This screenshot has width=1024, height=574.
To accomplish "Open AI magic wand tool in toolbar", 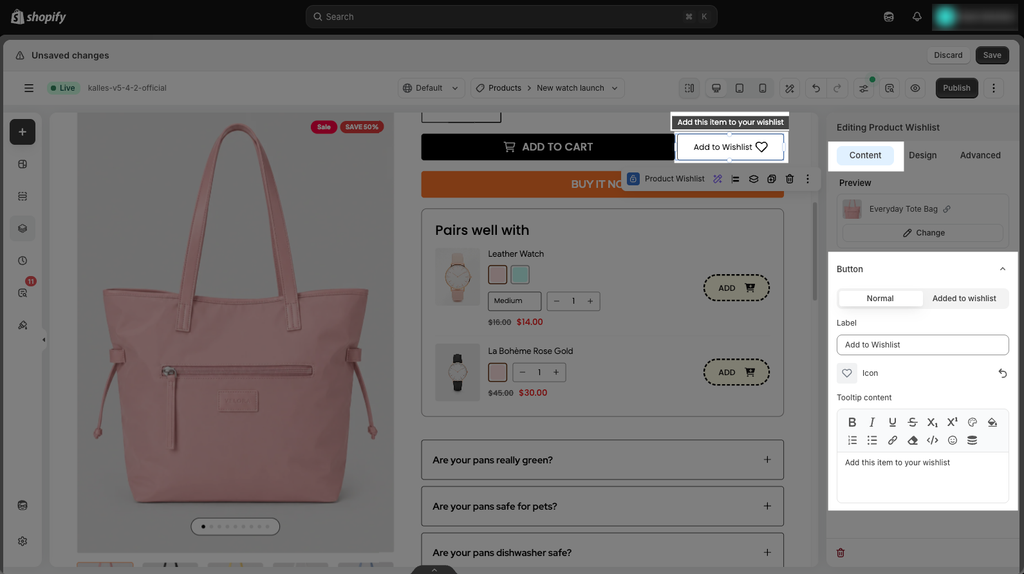I will (790, 88).
